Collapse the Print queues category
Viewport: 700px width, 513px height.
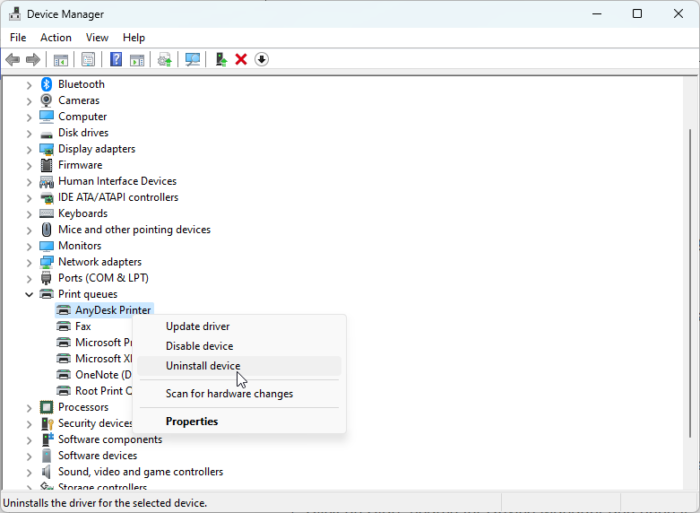[x=29, y=294]
